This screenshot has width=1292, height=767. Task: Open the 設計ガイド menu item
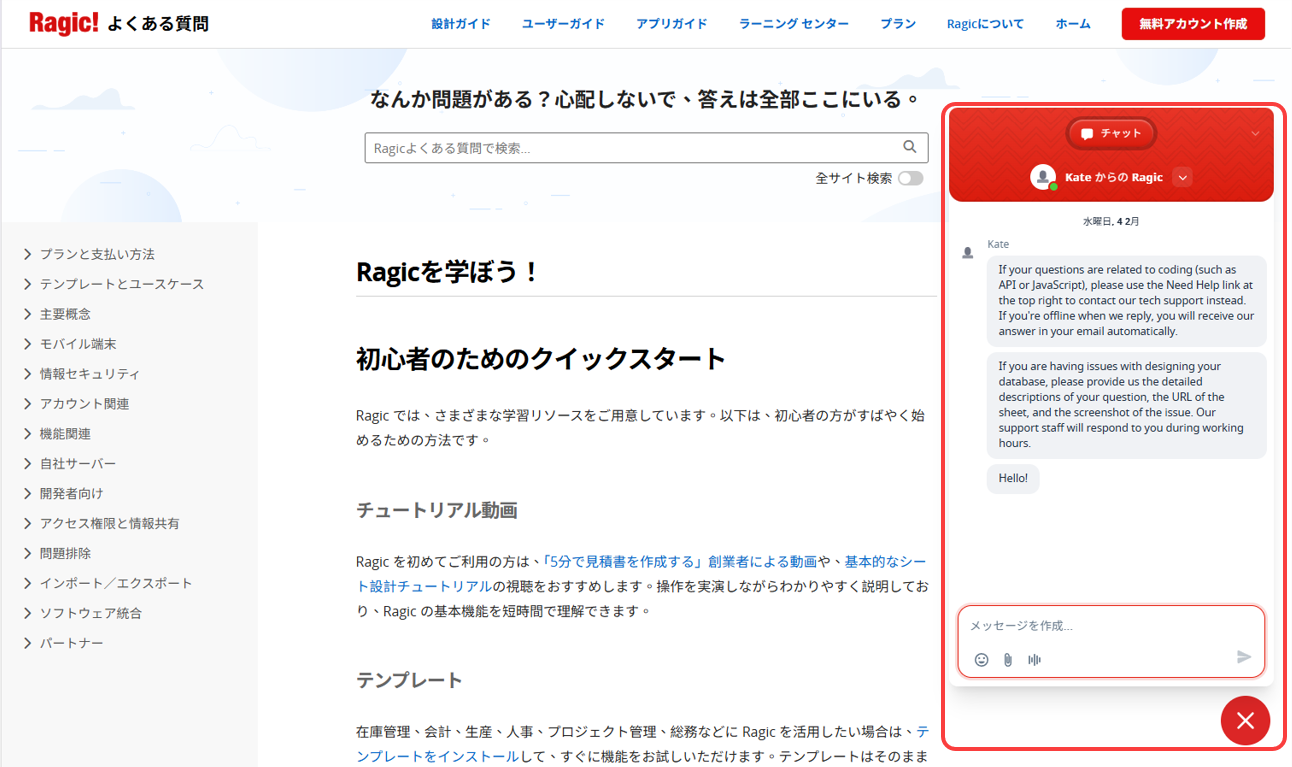(x=460, y=24)
